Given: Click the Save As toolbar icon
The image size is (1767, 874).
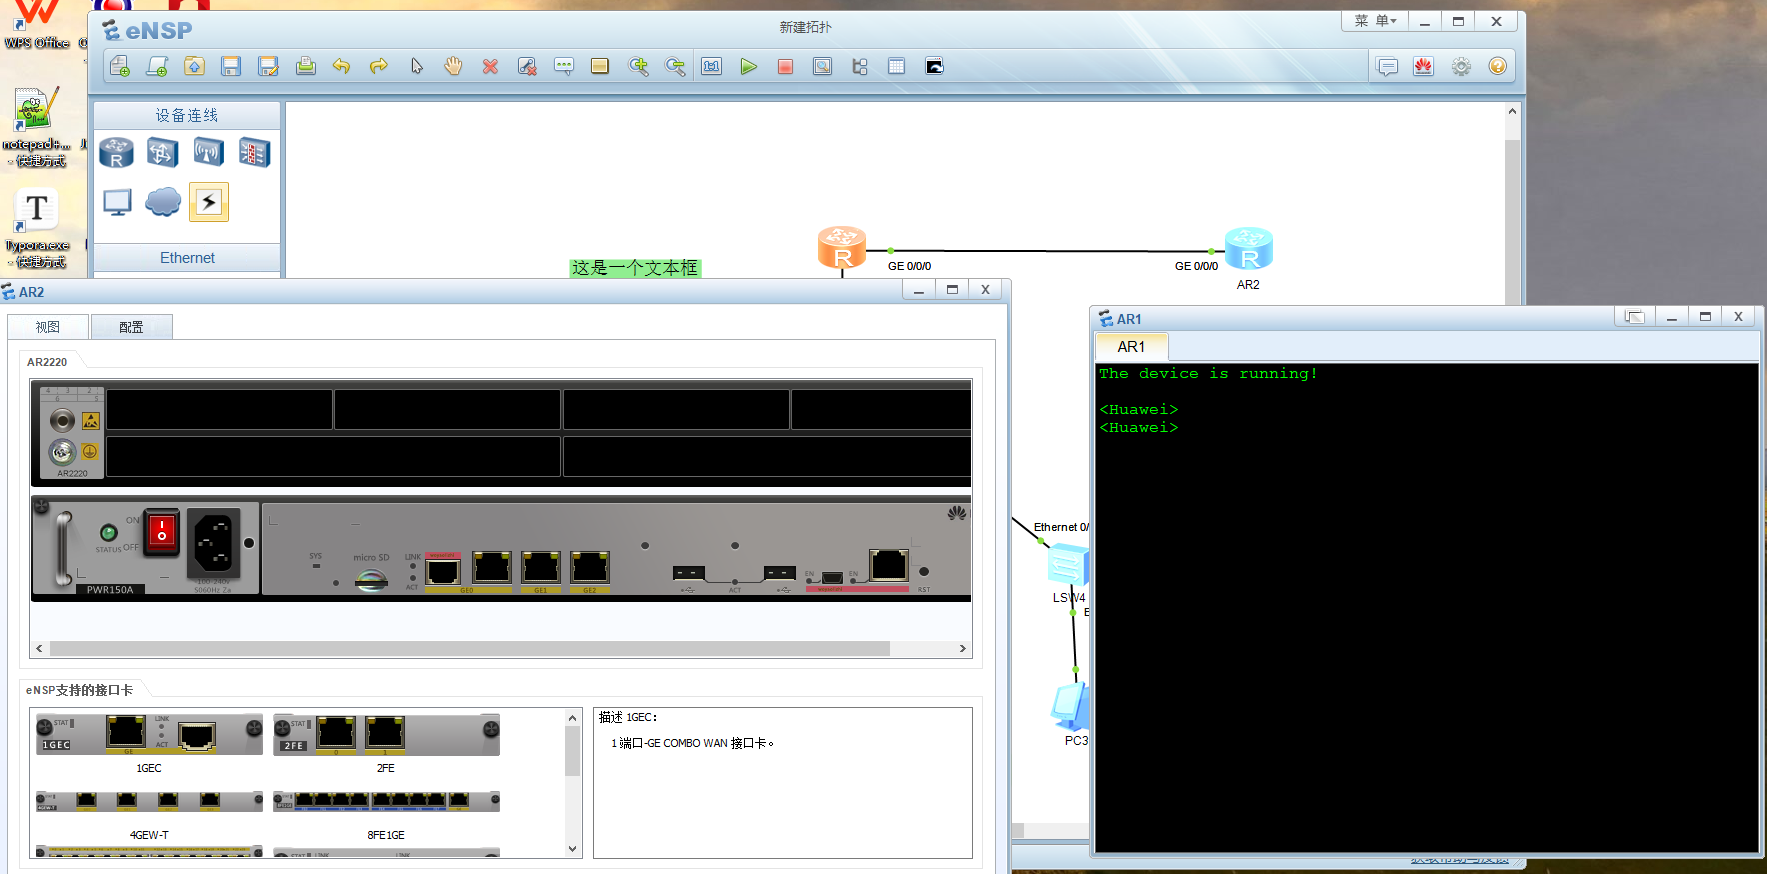Looking at the screenshot, I should point(268,66).
